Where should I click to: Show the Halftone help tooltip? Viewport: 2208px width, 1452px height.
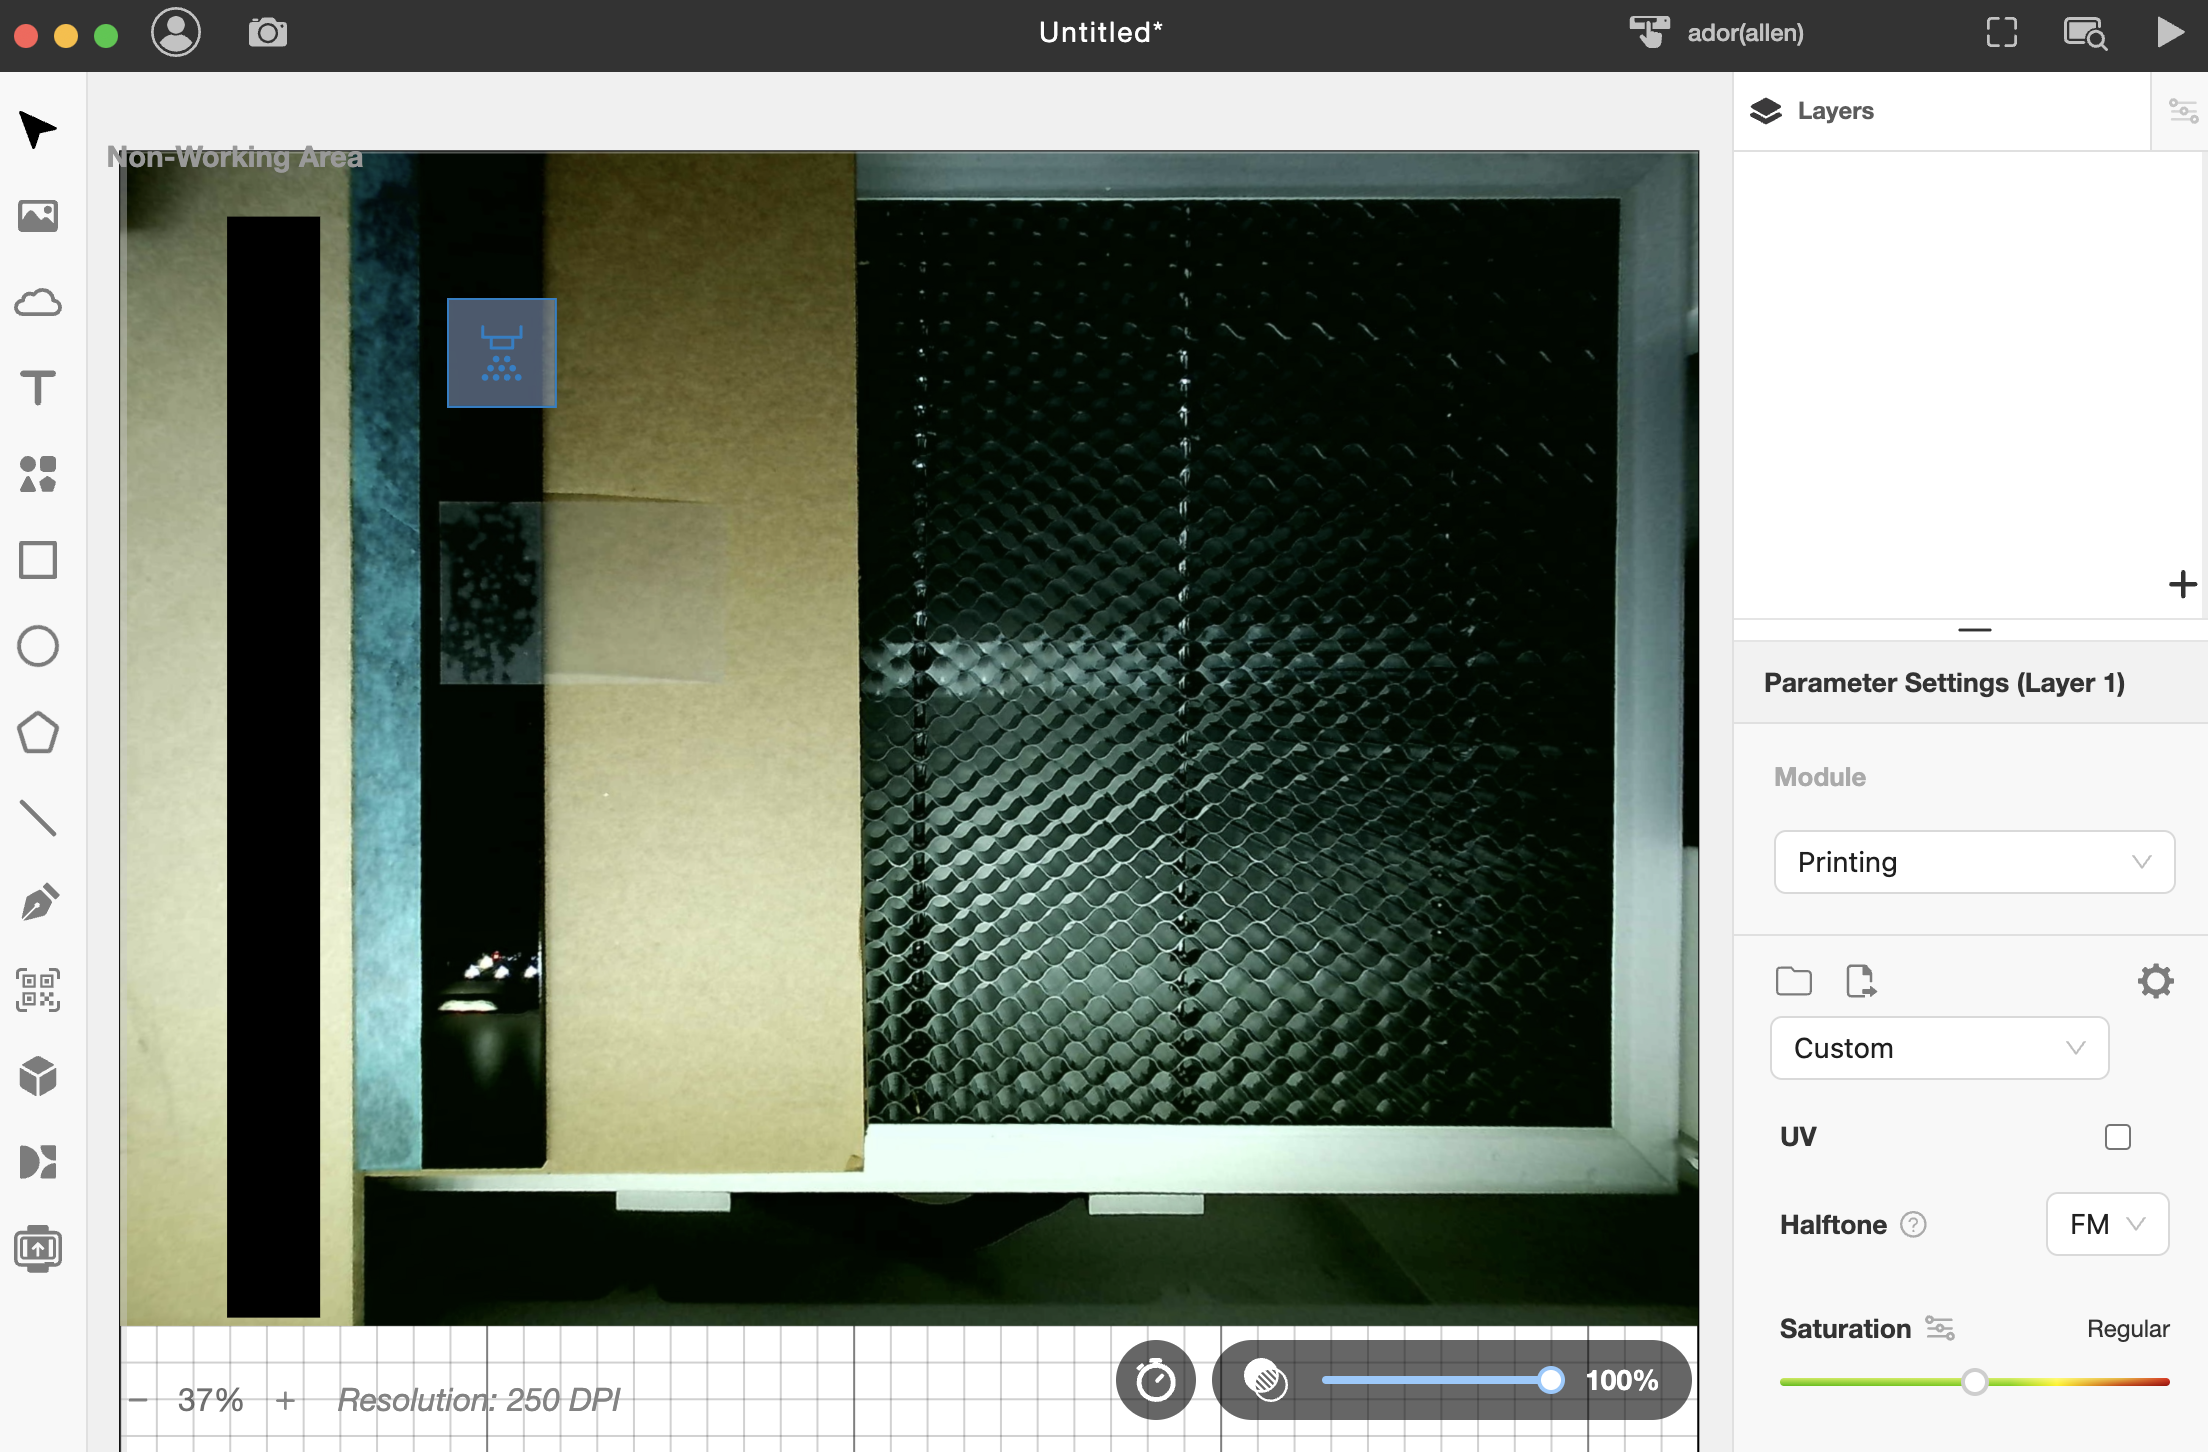pos(1913,1225)
